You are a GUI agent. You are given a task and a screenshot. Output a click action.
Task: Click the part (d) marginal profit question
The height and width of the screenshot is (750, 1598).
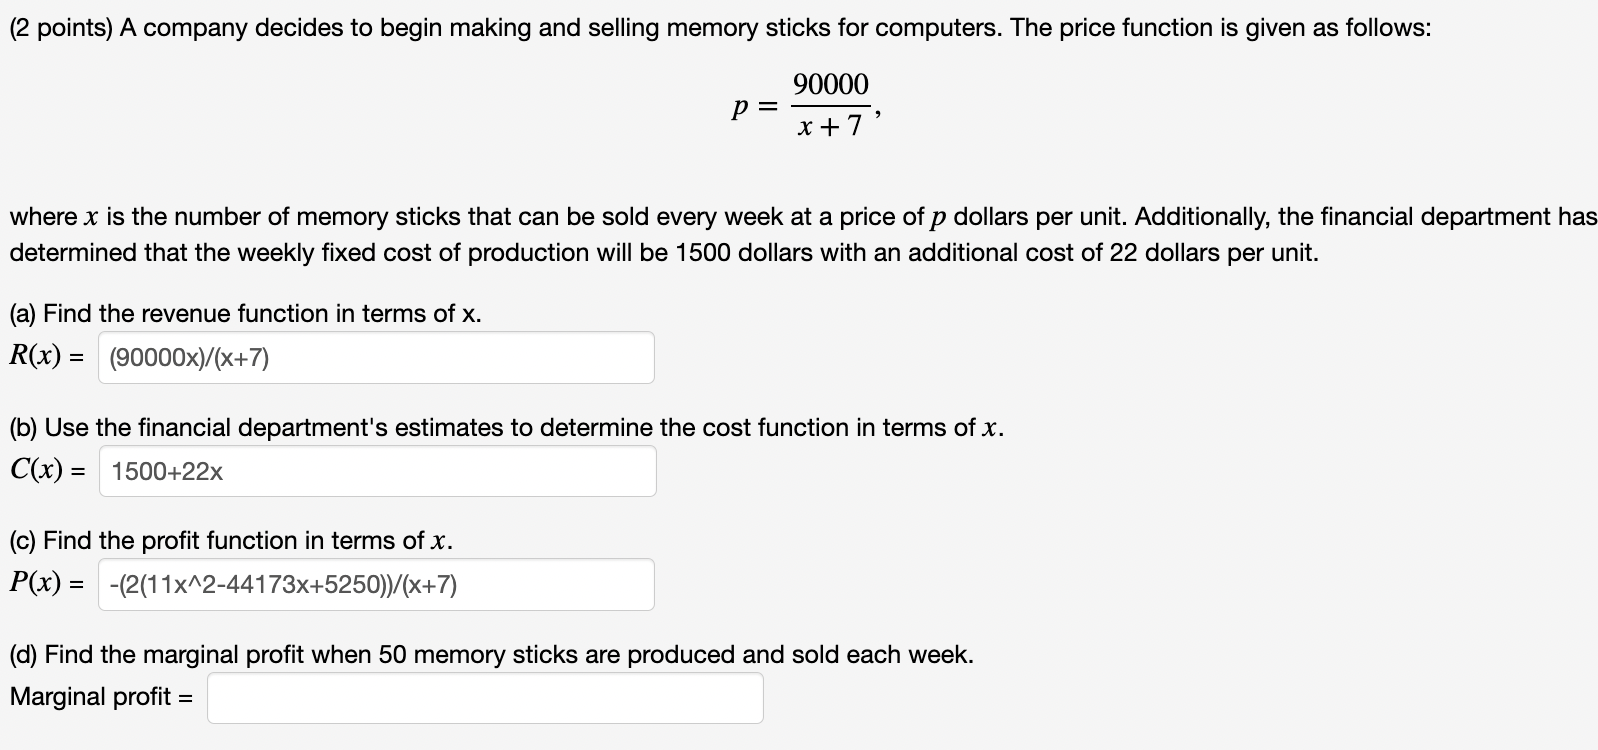click(490, 654)
